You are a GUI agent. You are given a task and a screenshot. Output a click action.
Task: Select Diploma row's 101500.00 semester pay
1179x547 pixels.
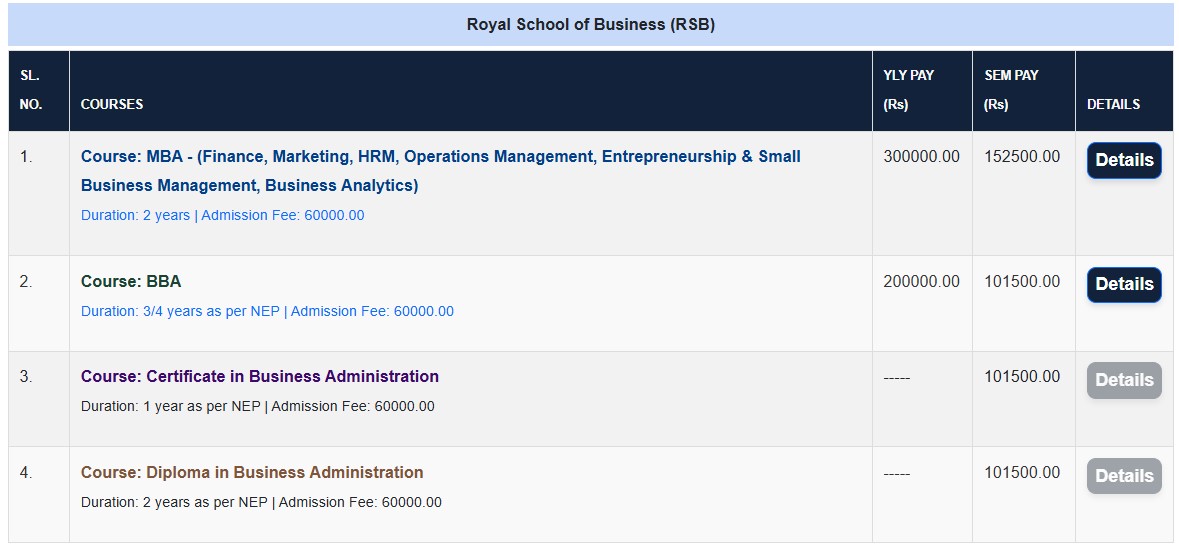pyautogui.click(x=1022, y=473)
